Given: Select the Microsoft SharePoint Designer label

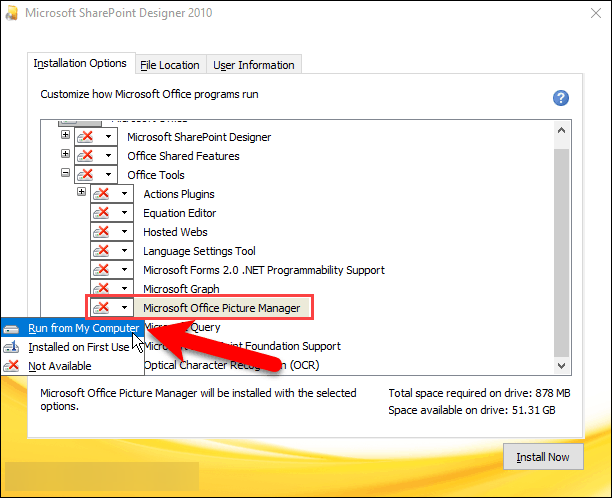Looking at the screenshot, I should tap(199, 137).
